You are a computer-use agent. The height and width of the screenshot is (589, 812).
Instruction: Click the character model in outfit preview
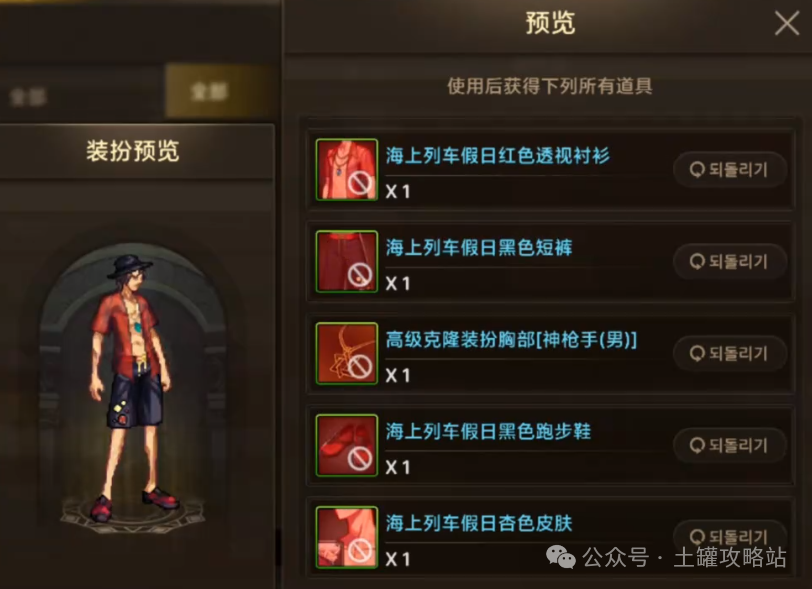tap(133, 387)
